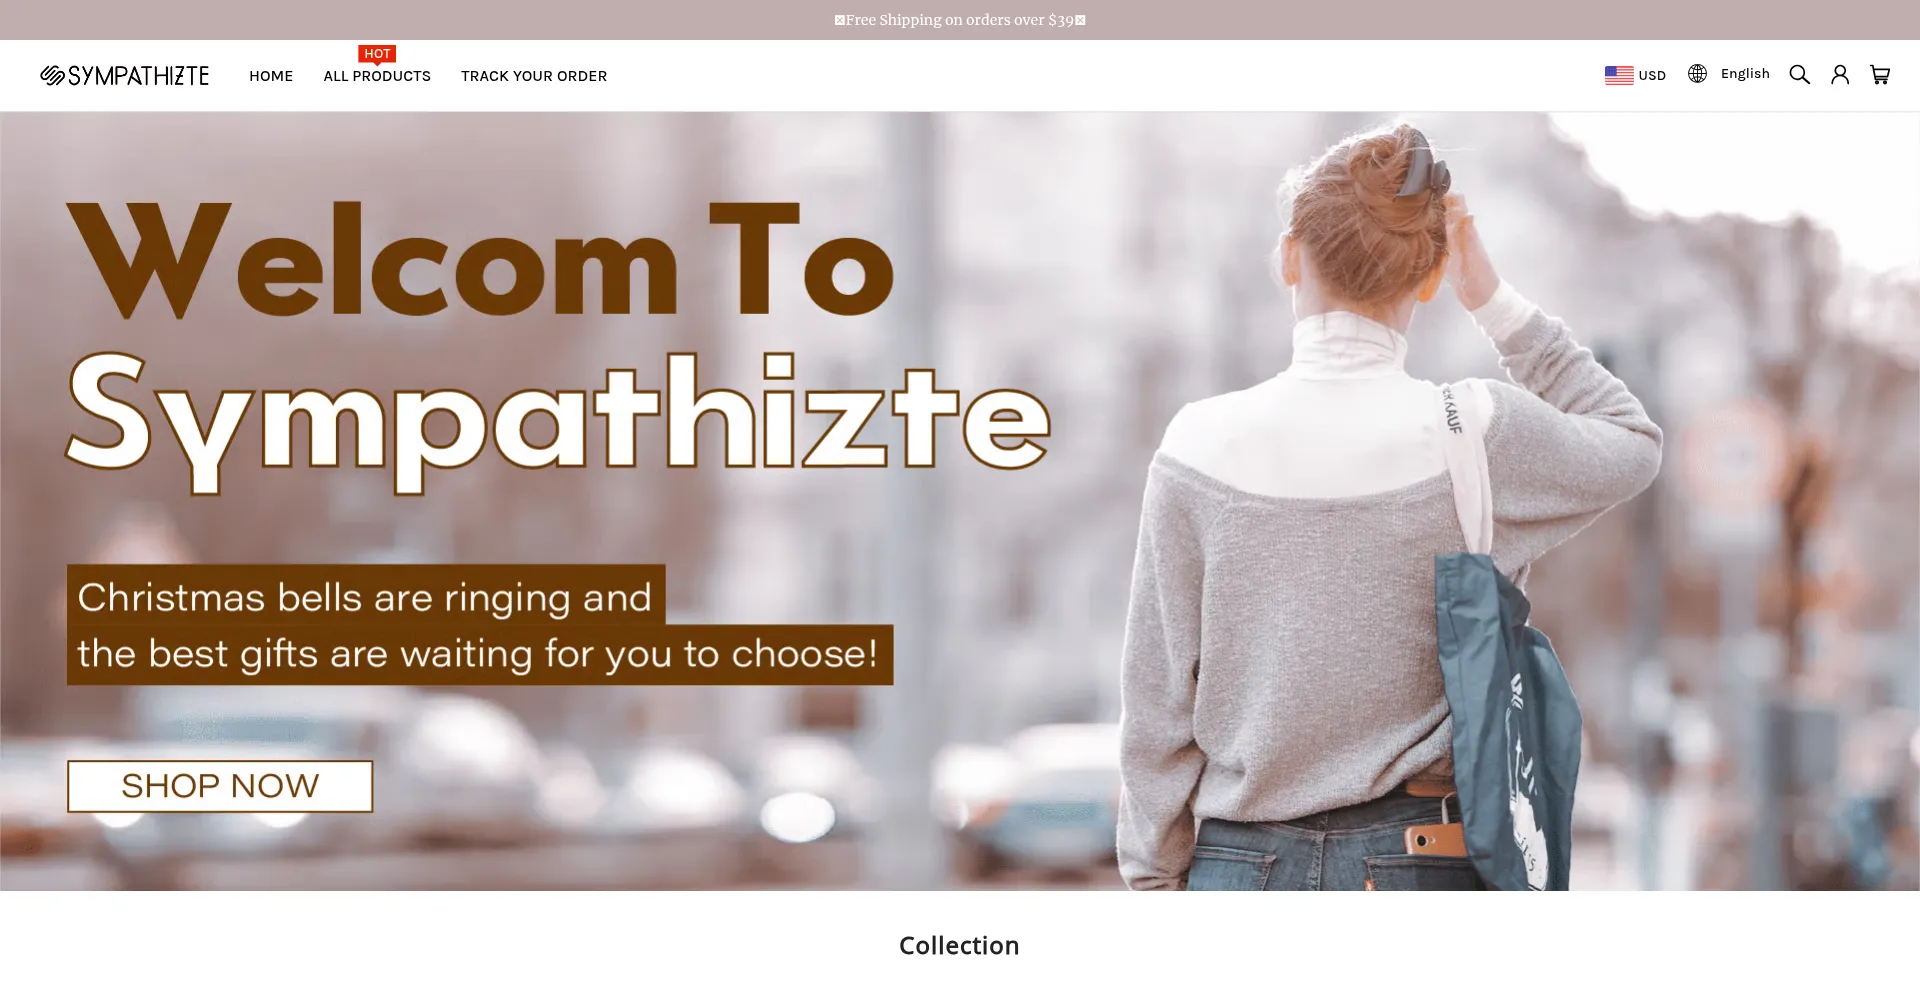The height and width of the screenshot is (993, 1920).
Task: Go to the HOME menu item
Action: (x=271, y=76)
